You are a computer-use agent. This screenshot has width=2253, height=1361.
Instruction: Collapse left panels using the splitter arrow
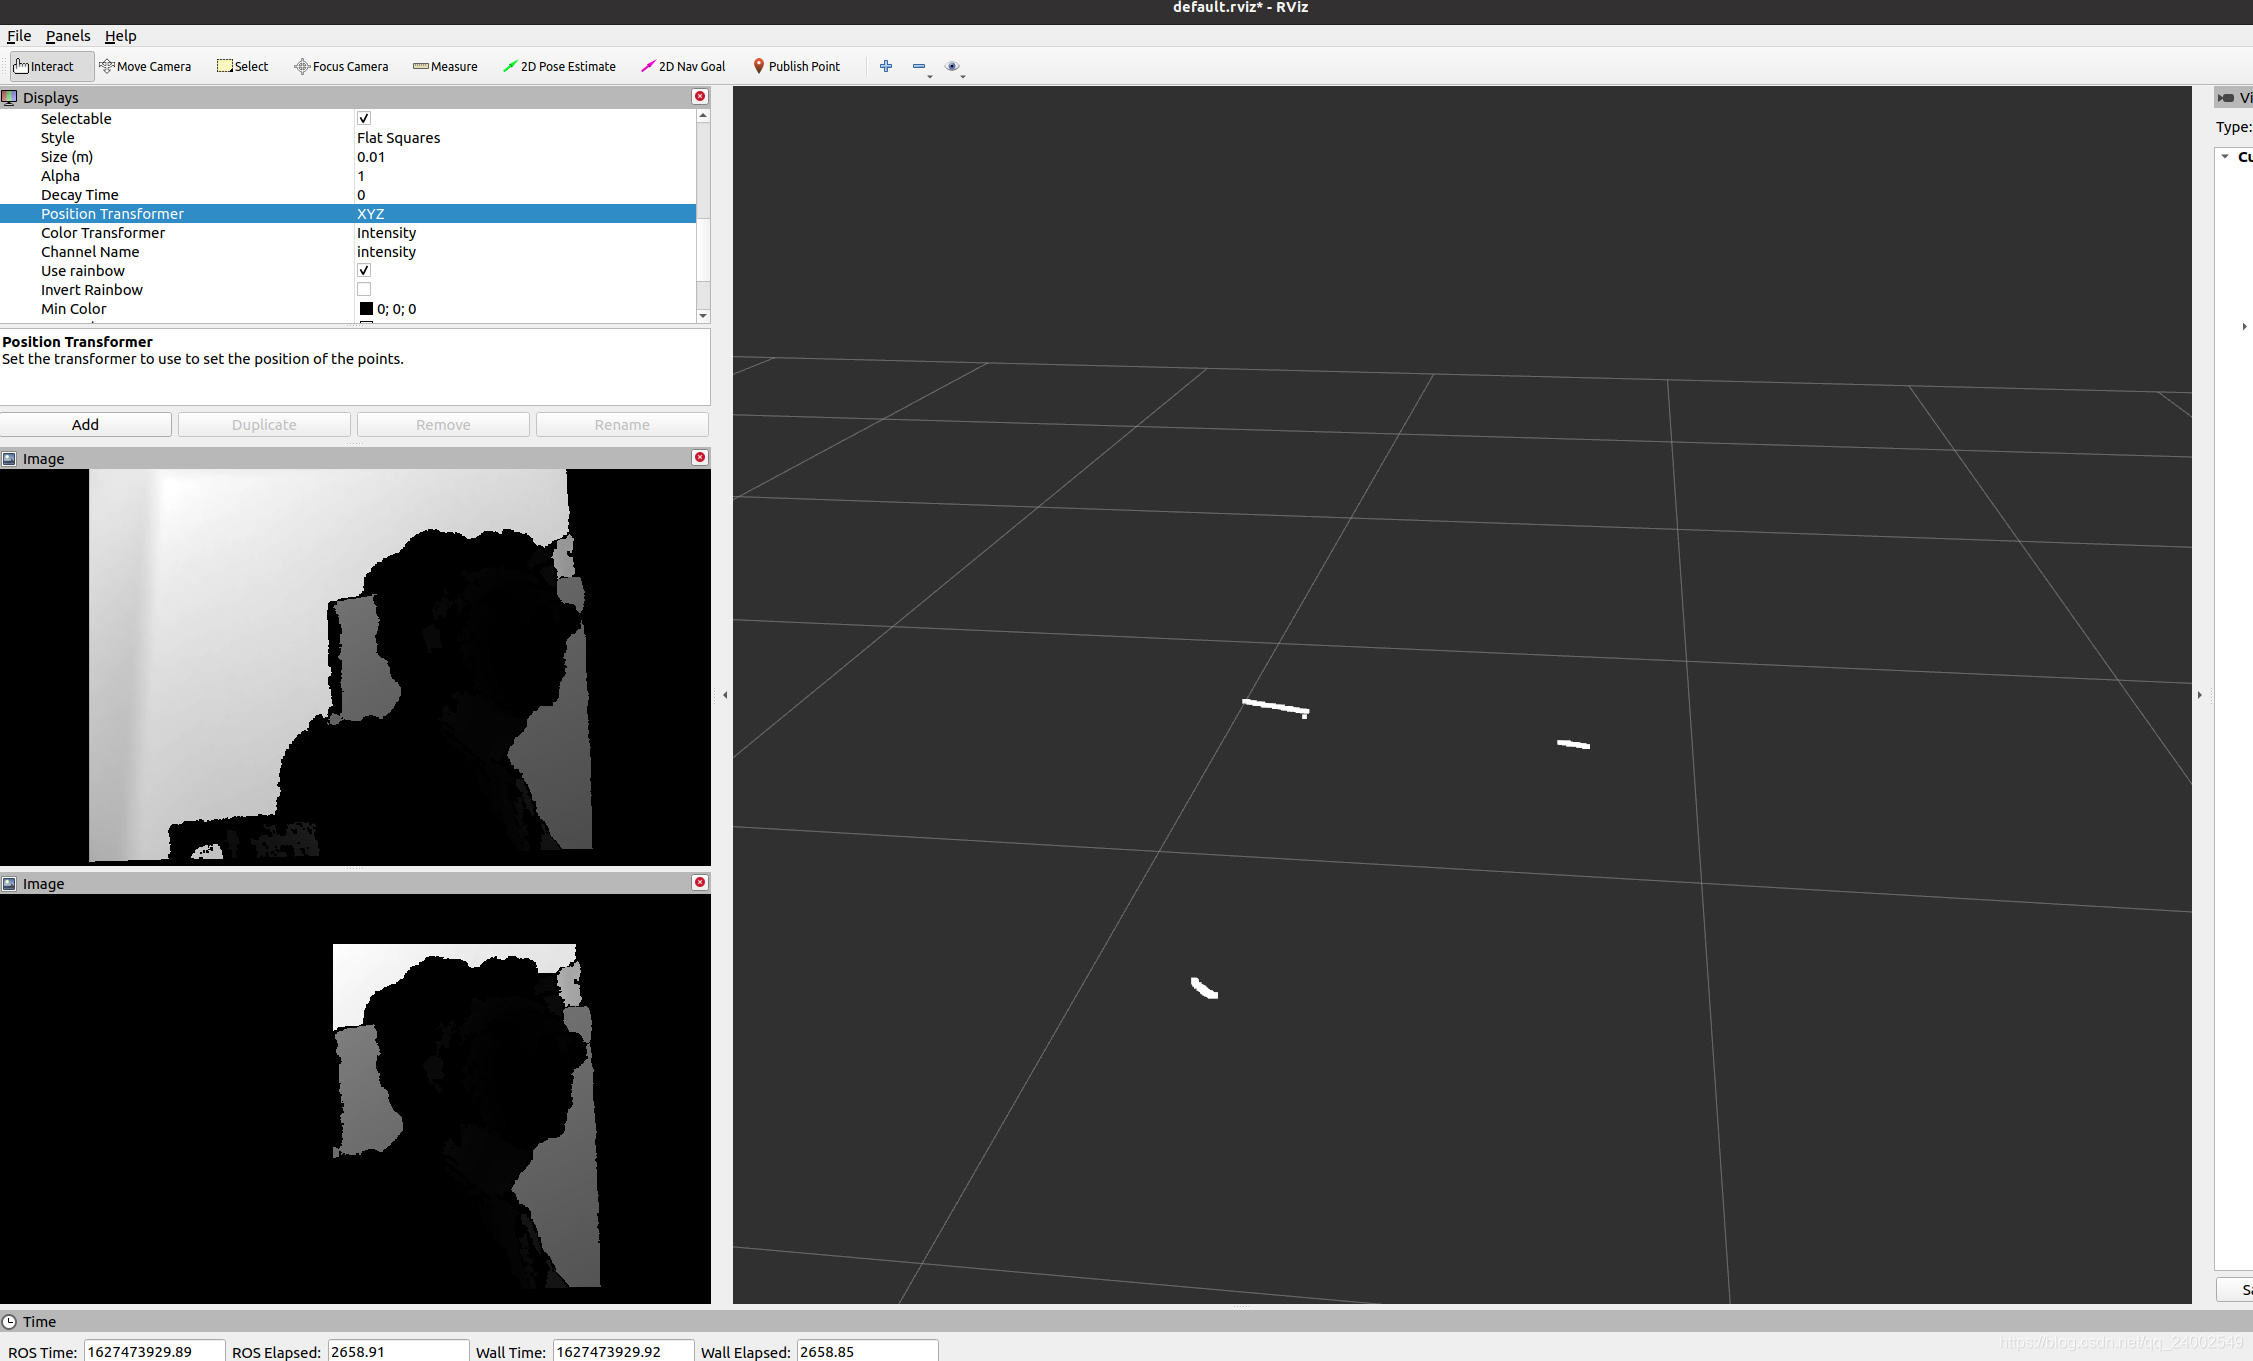pos(725,695)
